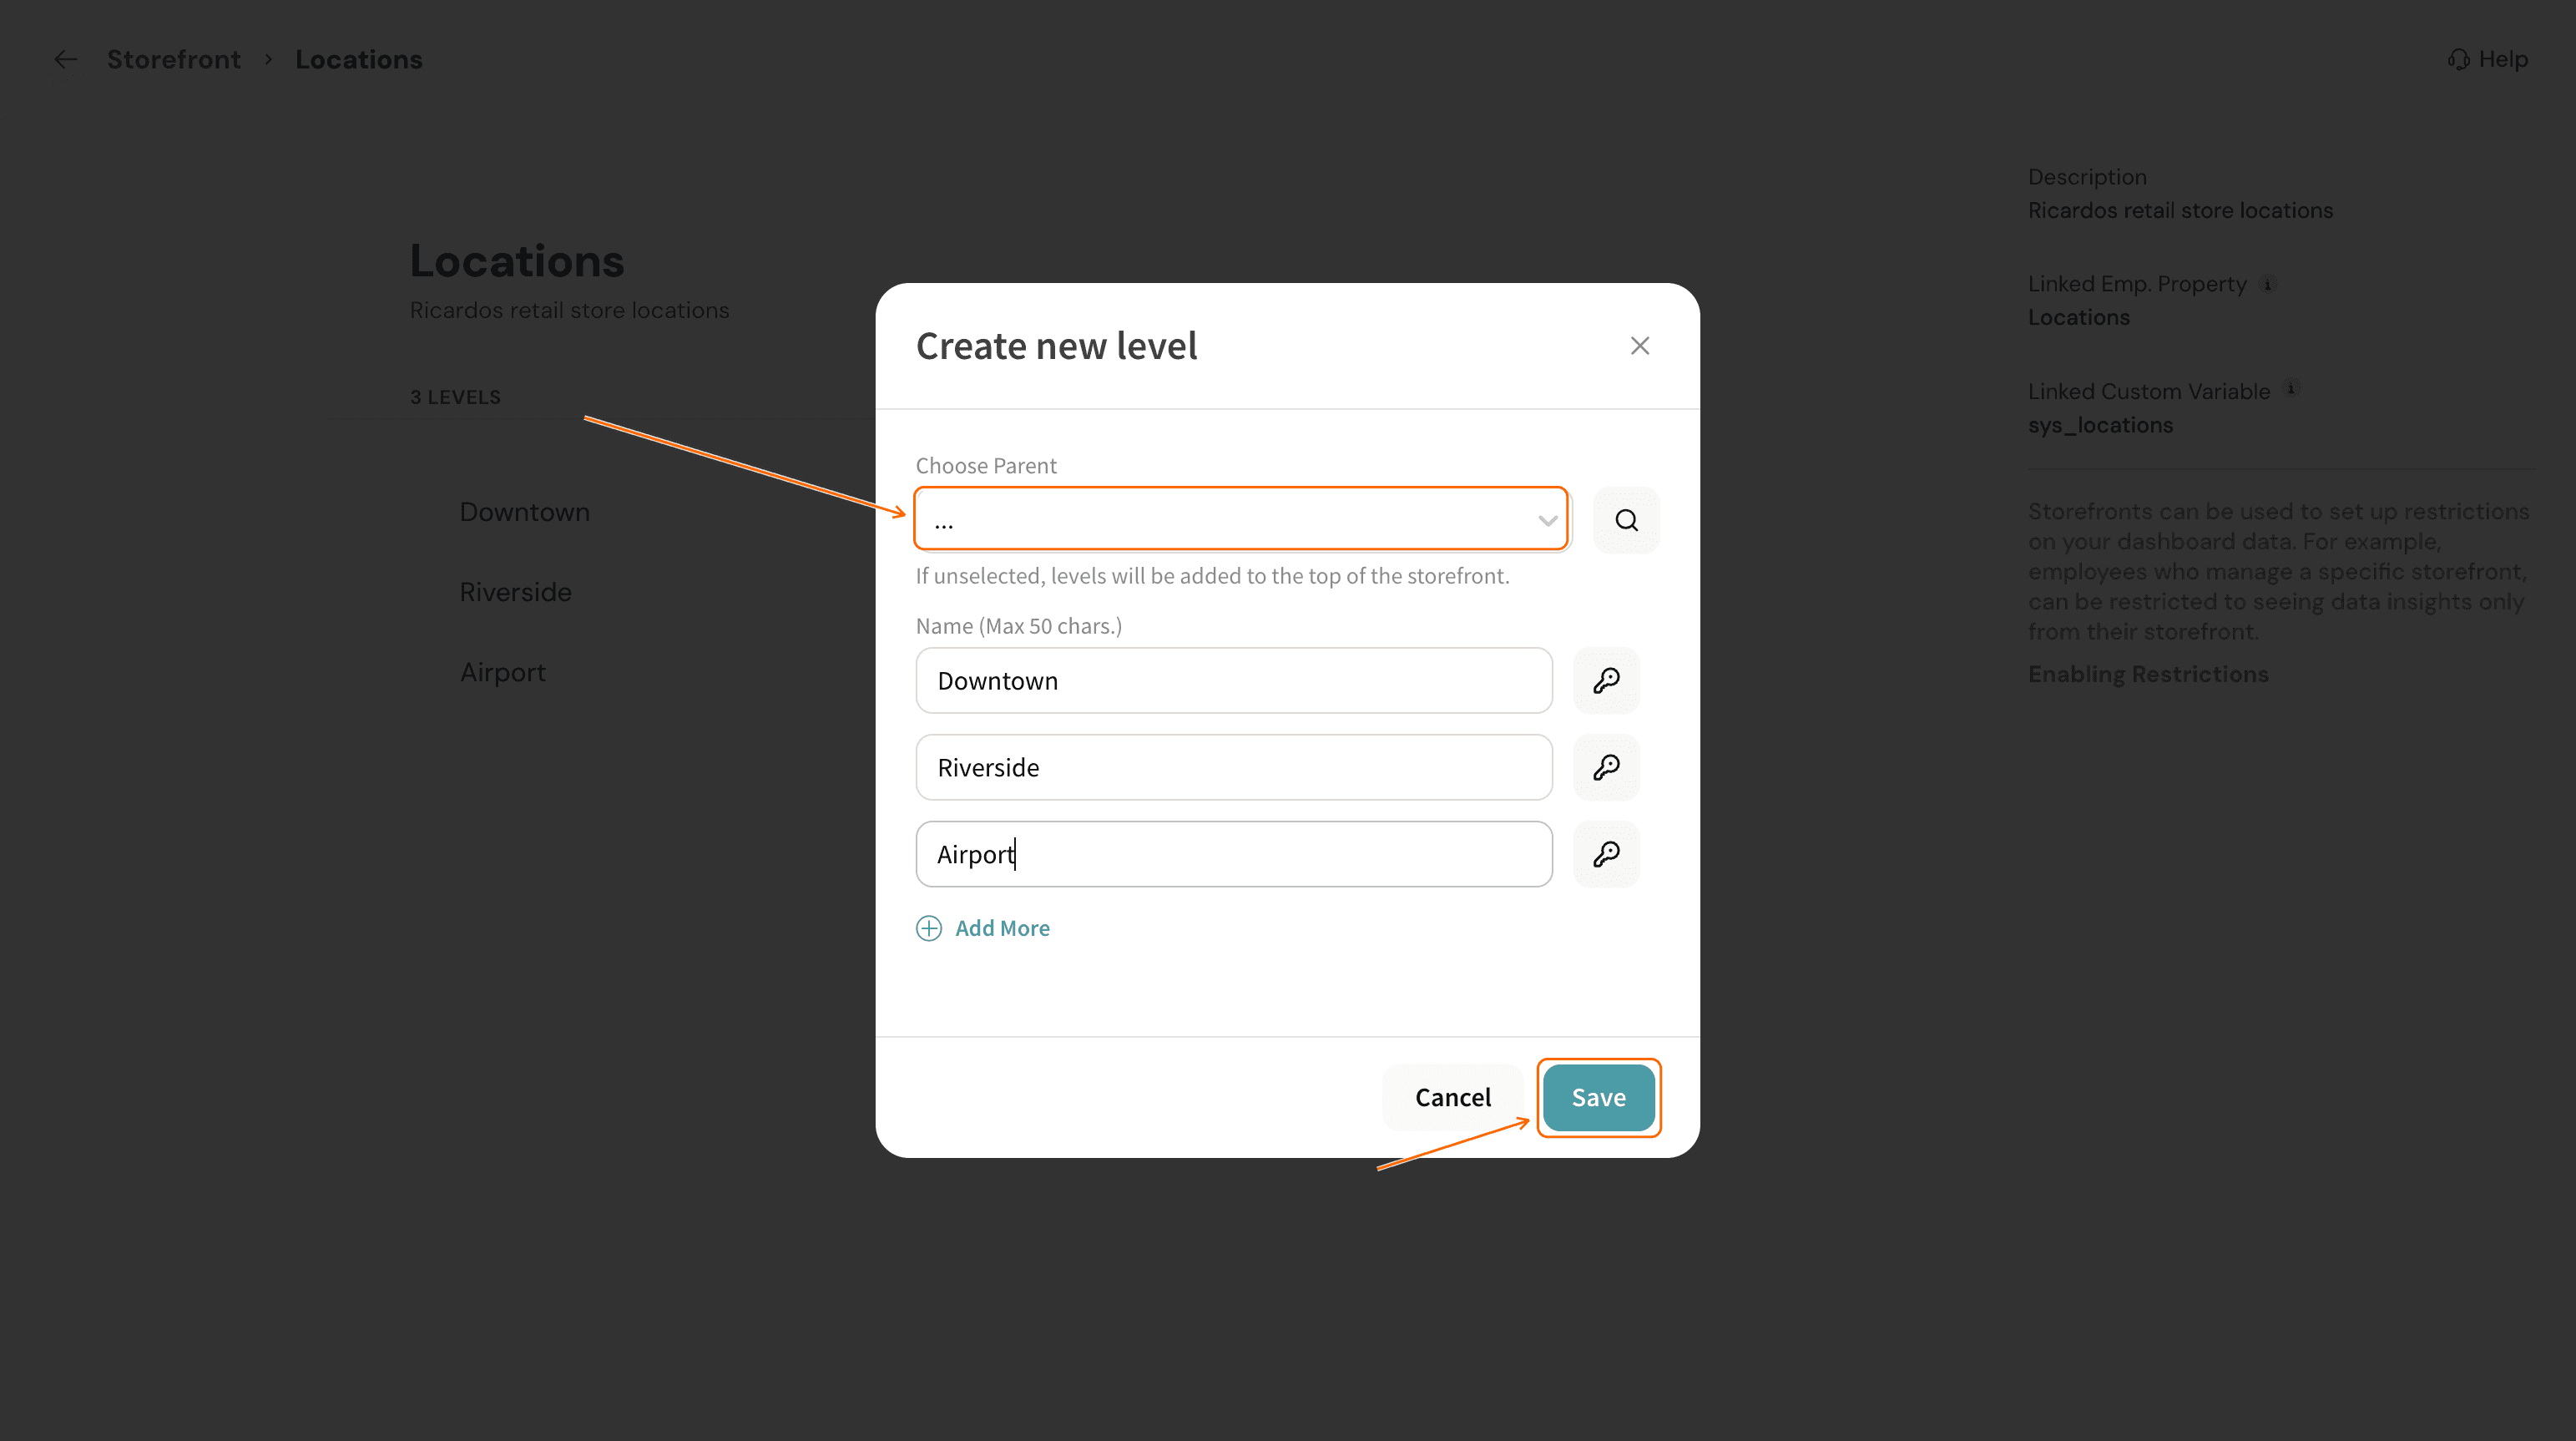Select Downtown level in background list
Image resolution: width=2576 pixels, height=1441 pixels.
click(525, 512)
